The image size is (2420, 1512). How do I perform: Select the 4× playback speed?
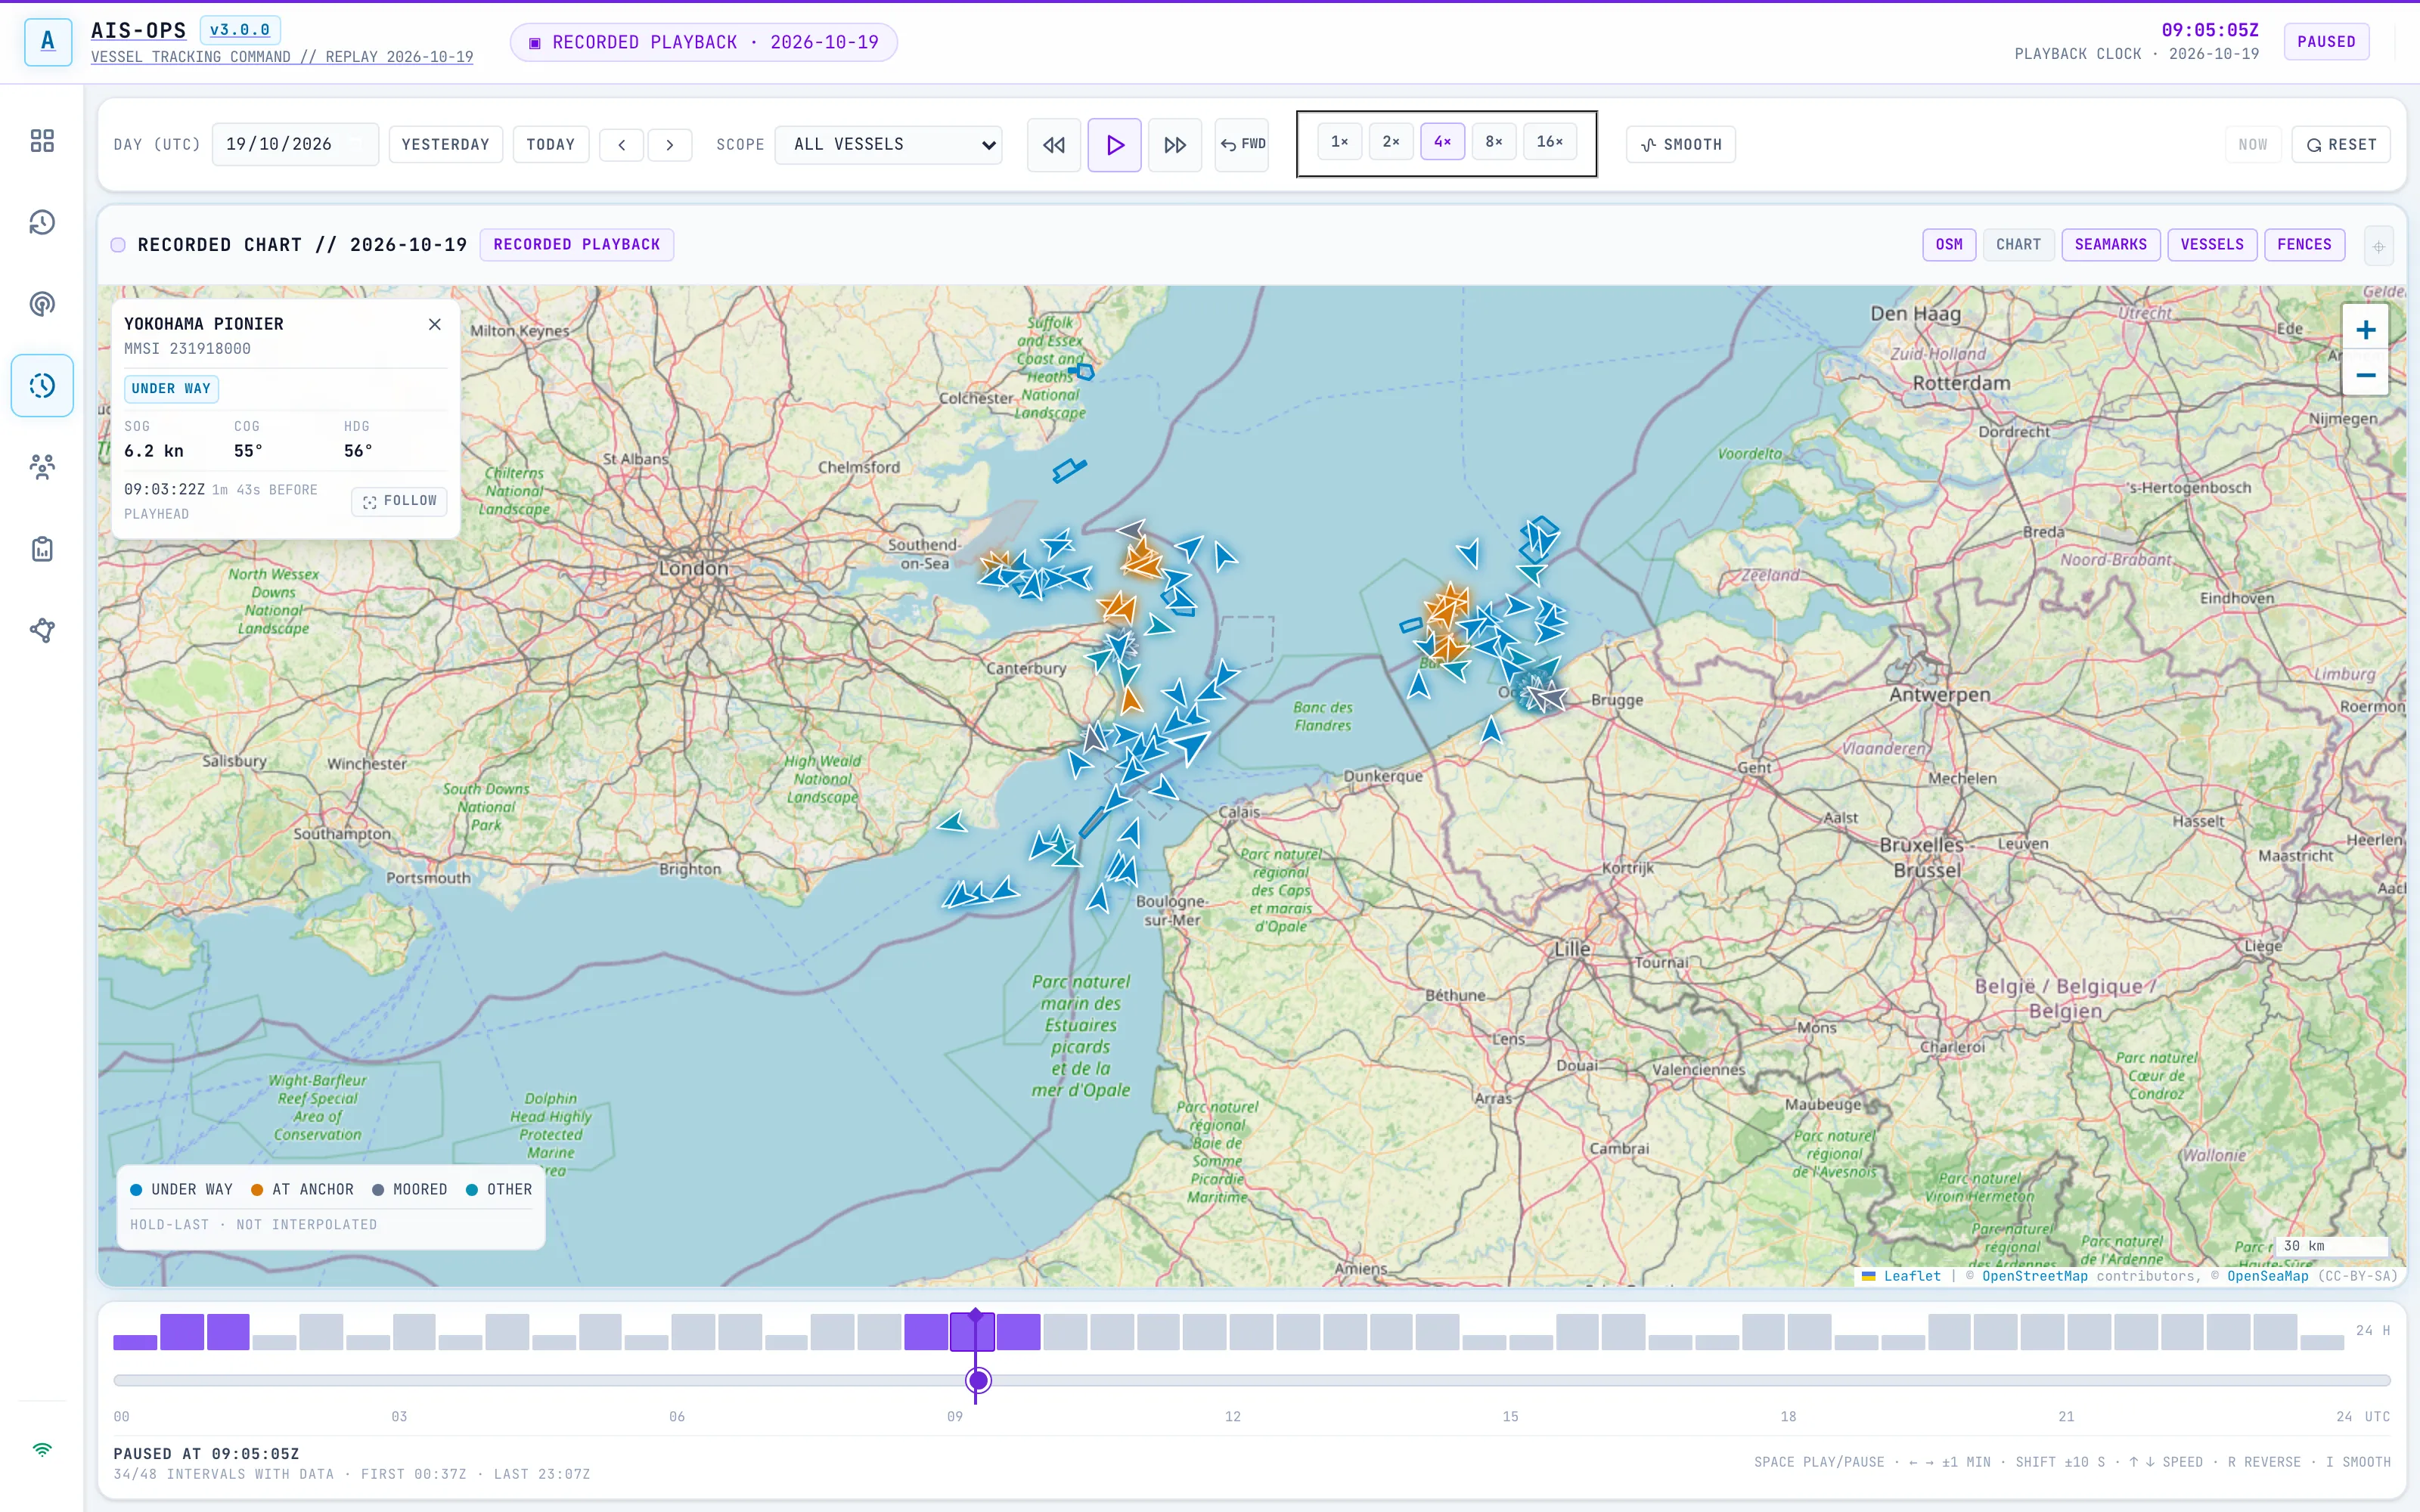pyautogui.click(x=1442, y=142)
